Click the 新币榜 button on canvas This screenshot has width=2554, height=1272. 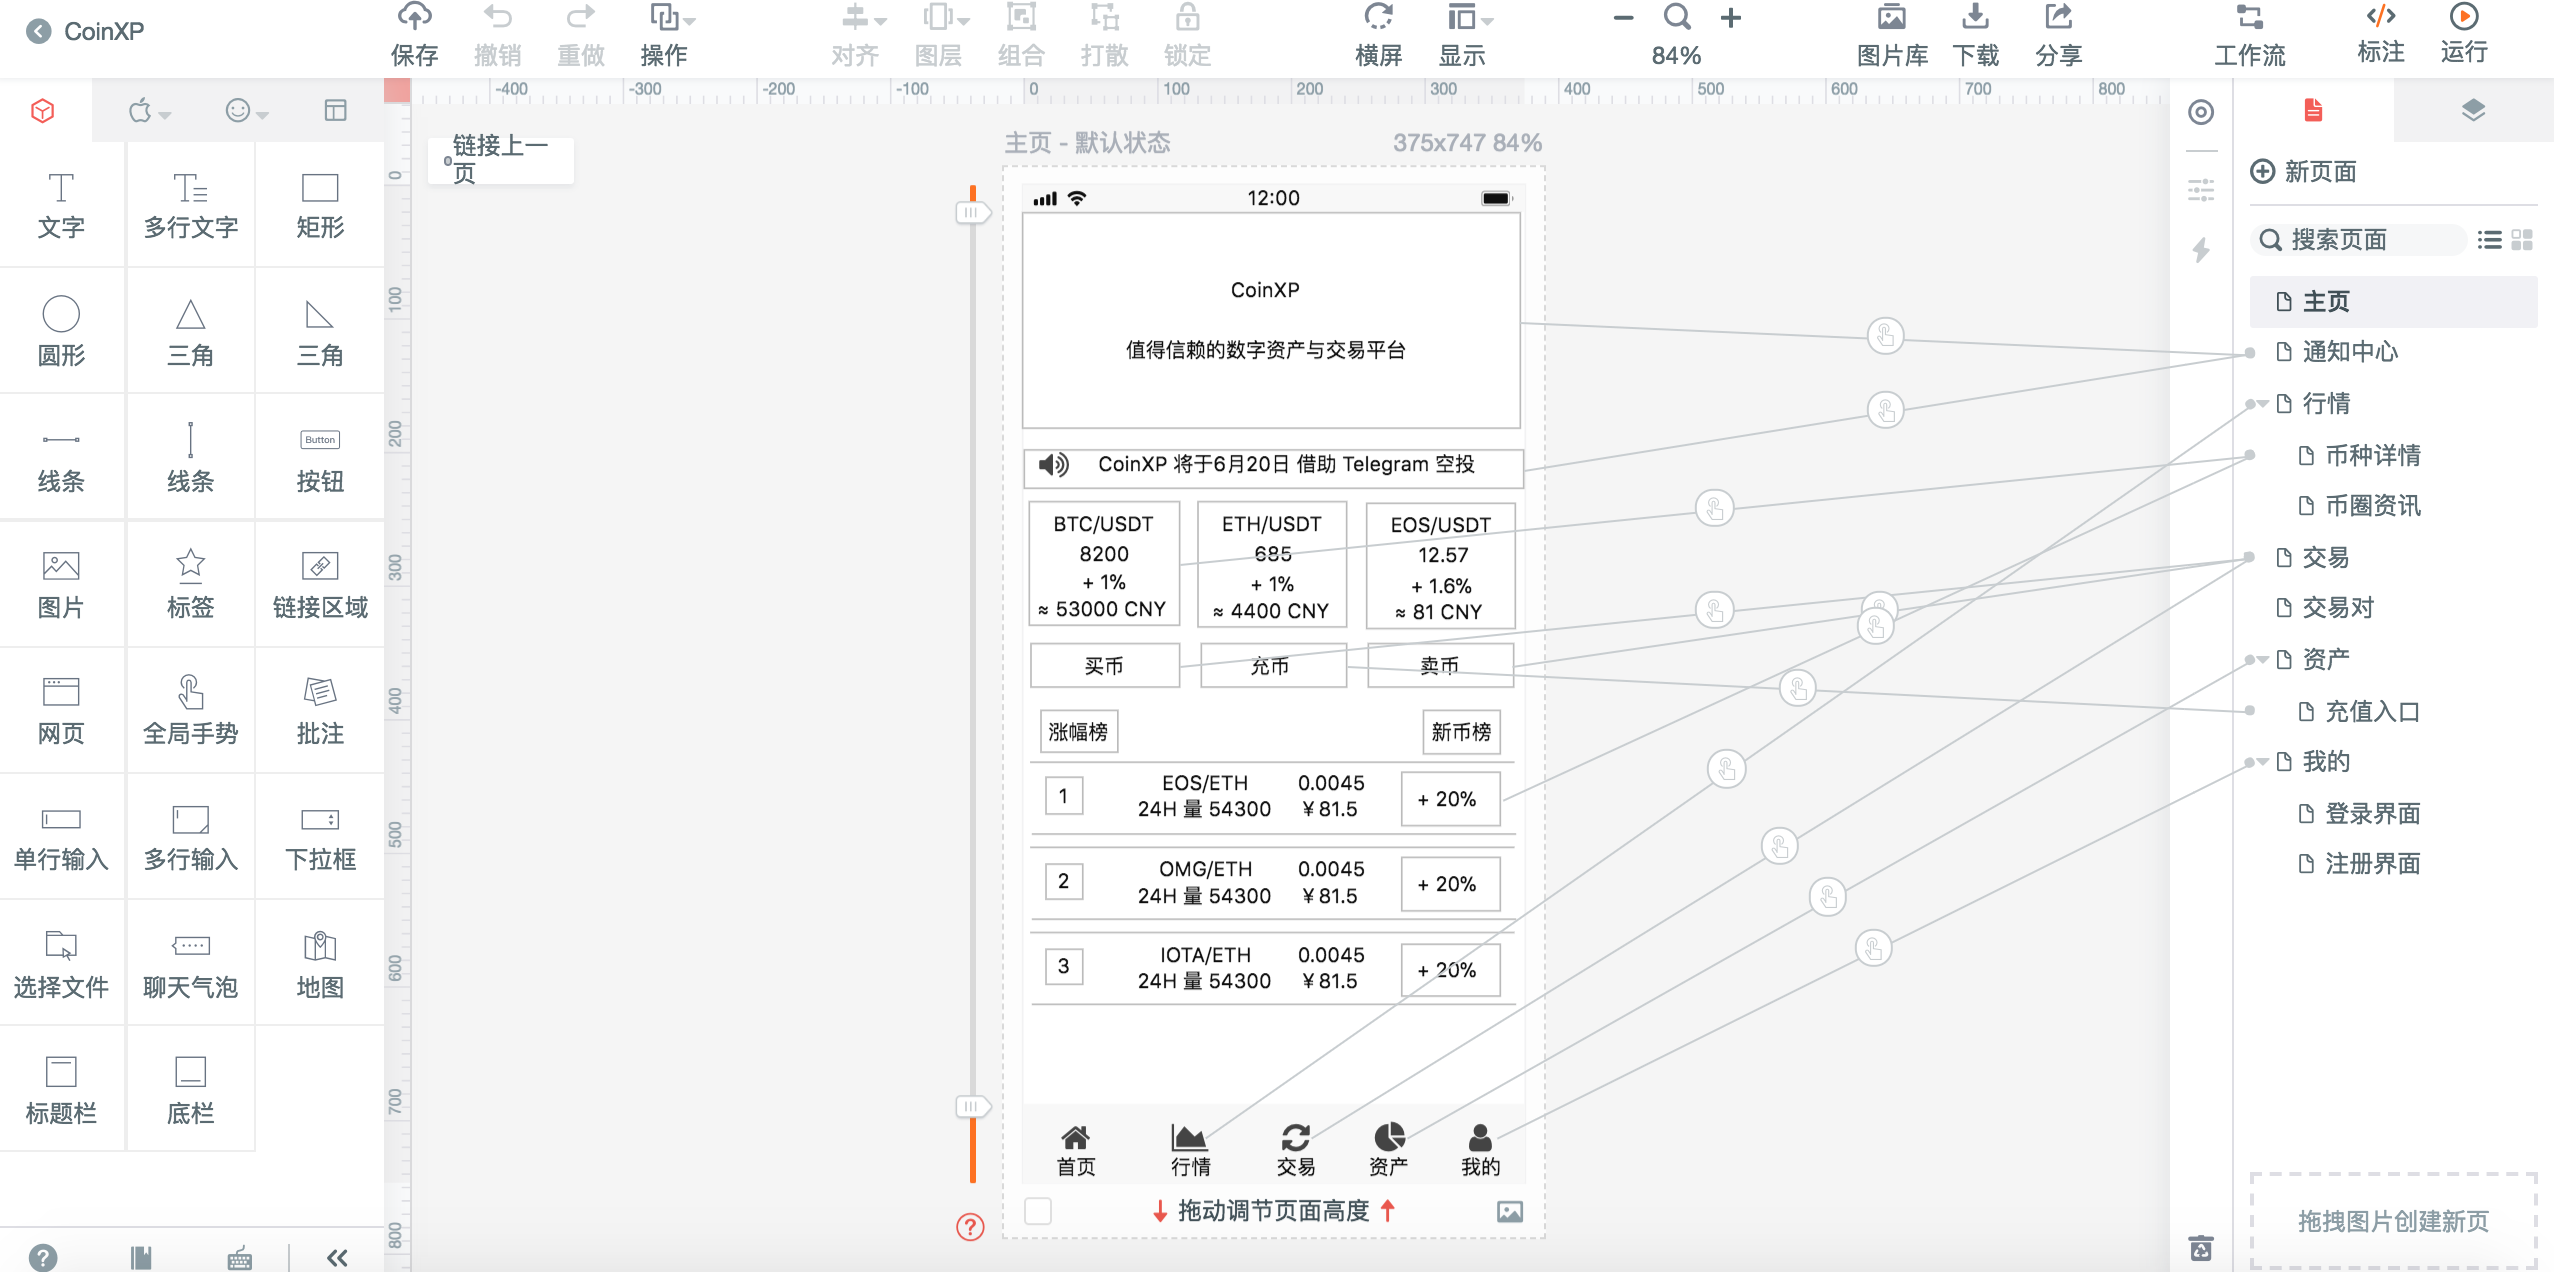tap(1461, 732)
